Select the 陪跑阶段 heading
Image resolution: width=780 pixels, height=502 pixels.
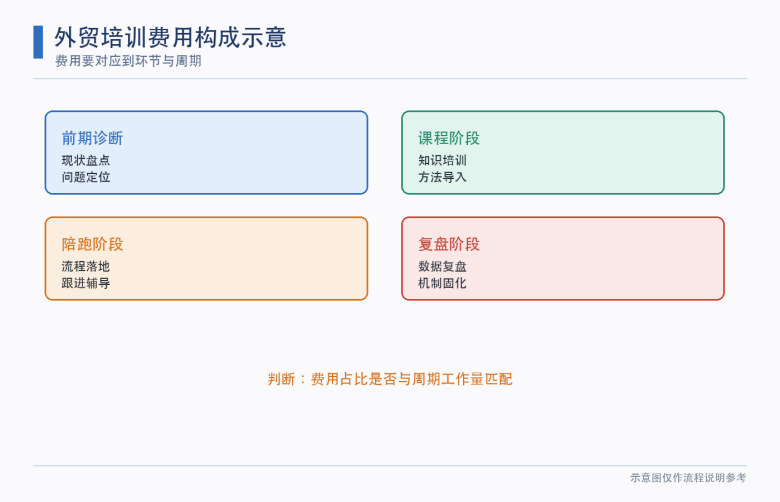point(93,244)
